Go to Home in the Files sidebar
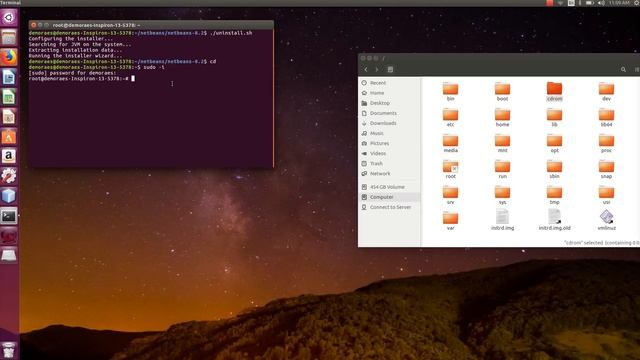640x360 pixels. 389,93
